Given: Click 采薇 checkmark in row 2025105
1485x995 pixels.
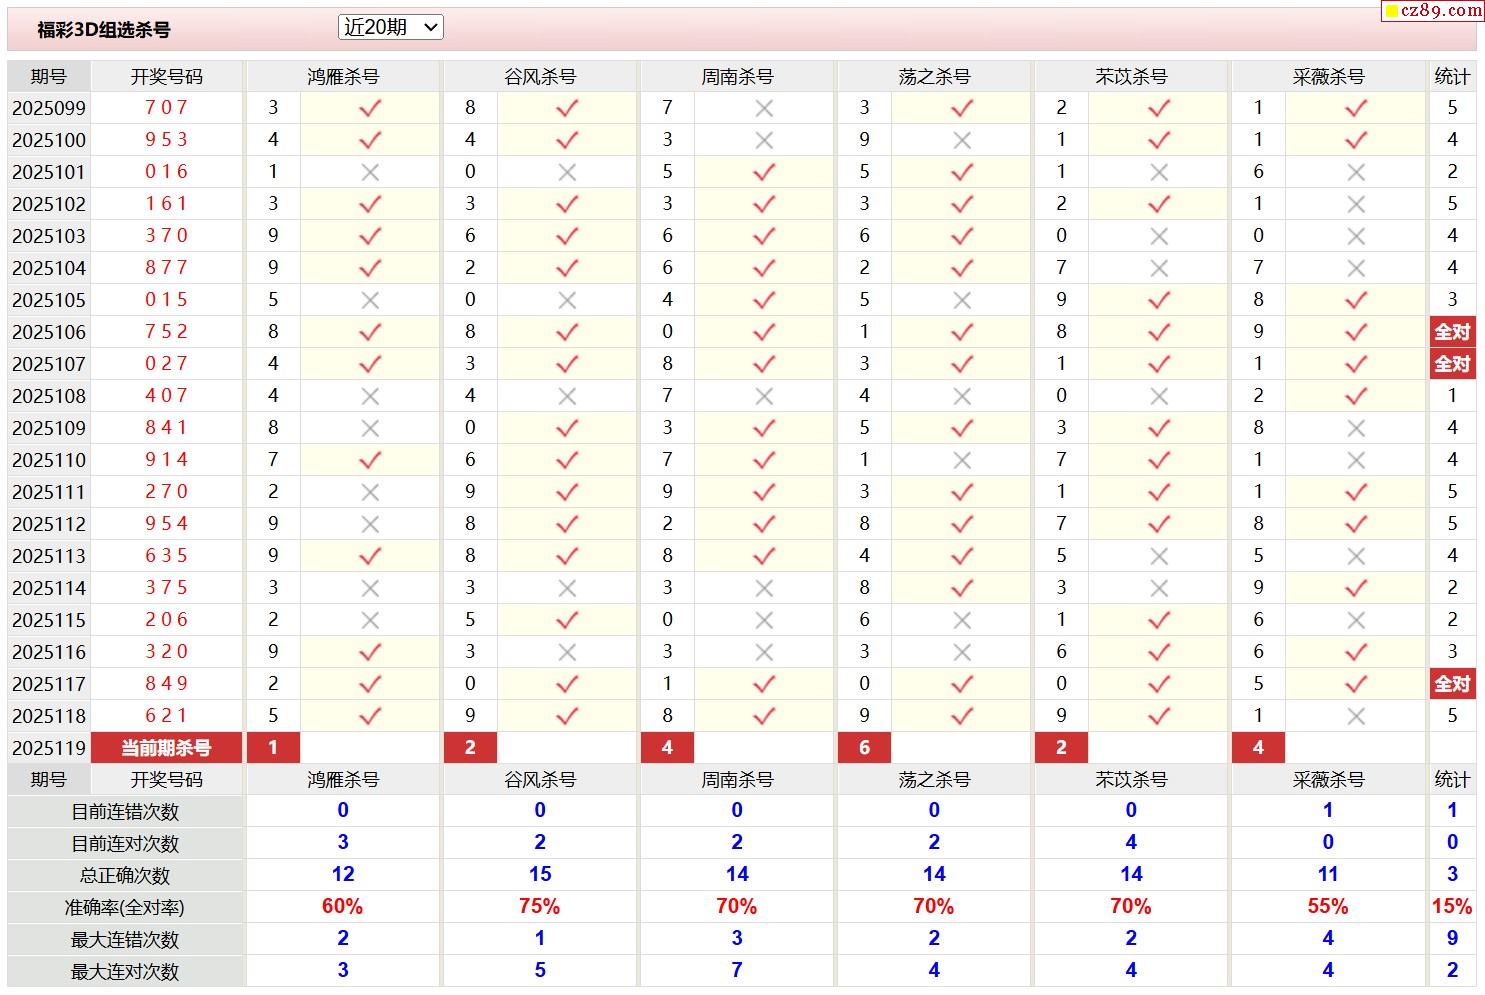Looking at the screenshot, I should [1355, 300].
